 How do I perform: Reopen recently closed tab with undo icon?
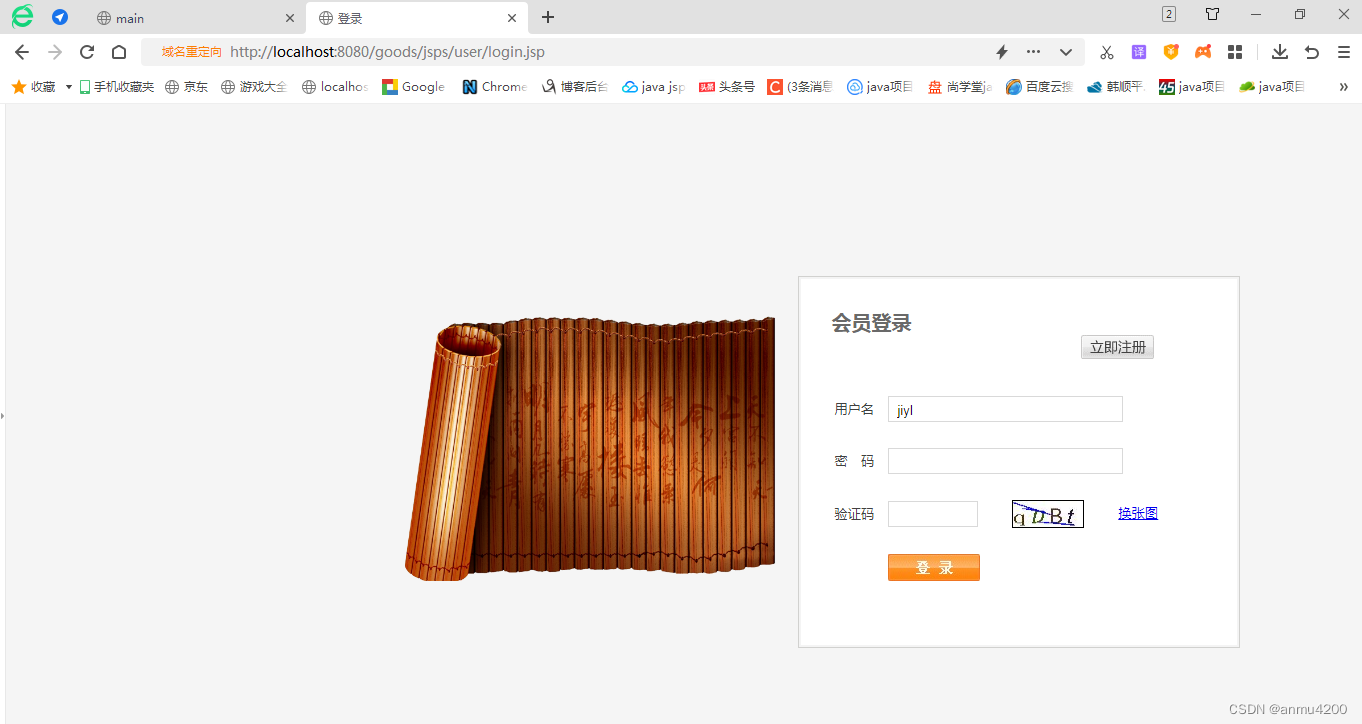coord(1310,52)
